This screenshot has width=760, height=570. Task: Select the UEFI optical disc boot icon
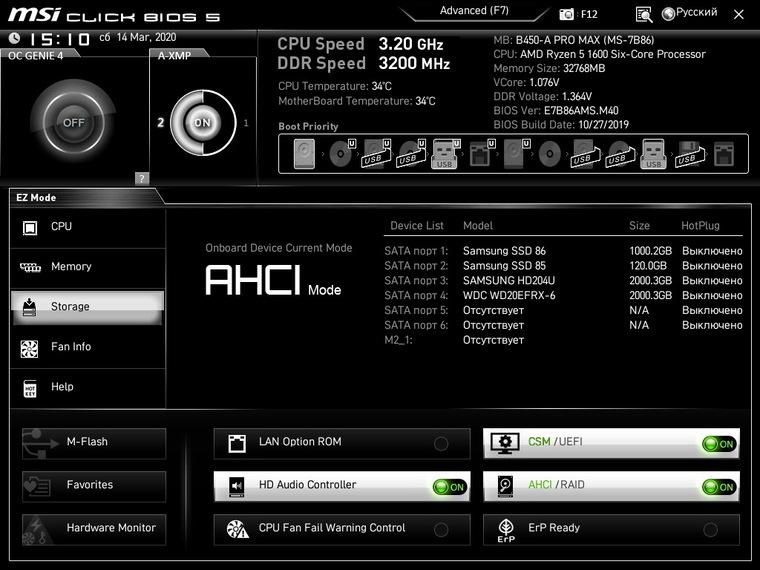(x=341, y=154)
